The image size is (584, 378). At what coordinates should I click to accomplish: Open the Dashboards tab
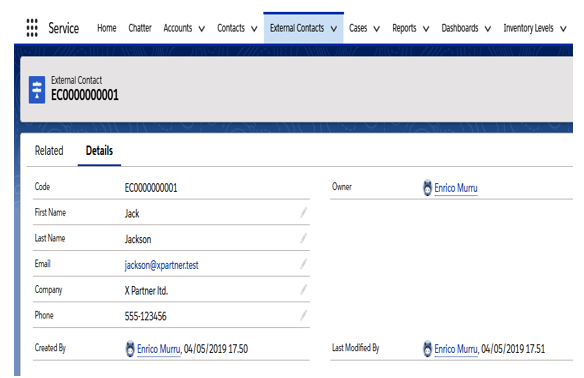coord(460,28)
